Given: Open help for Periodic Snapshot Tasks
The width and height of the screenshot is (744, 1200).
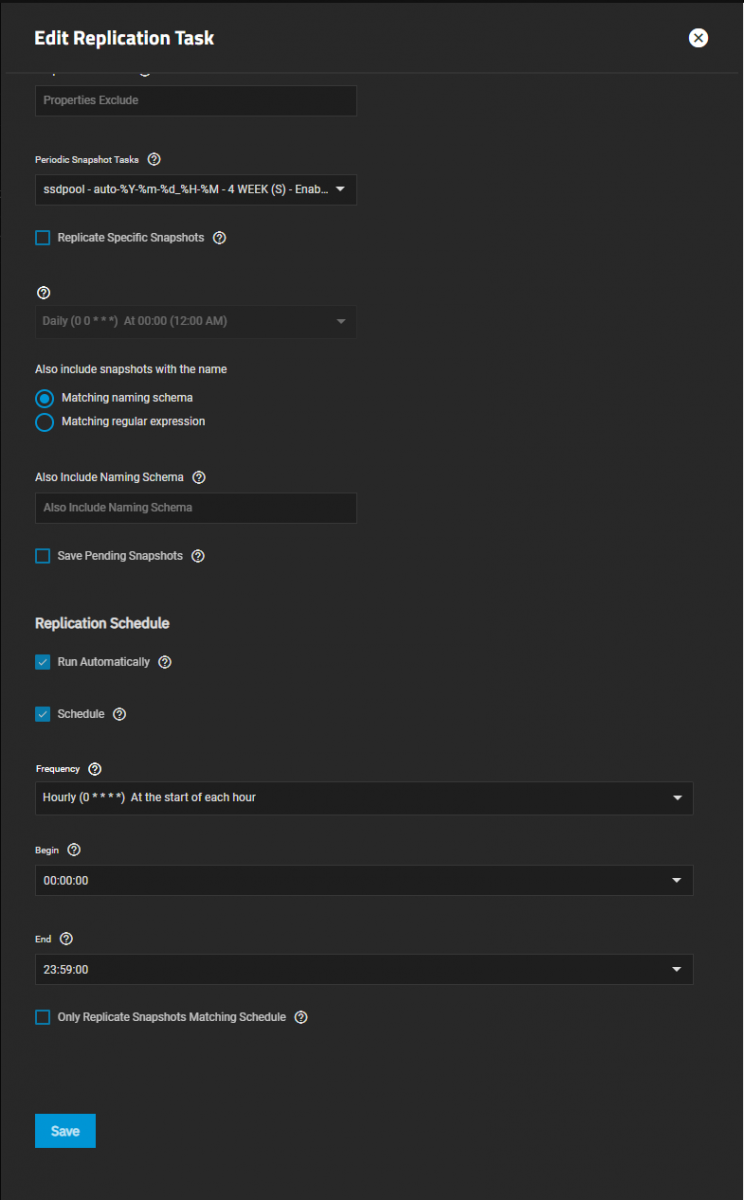Looking at the screenshot, I should (154, 159).
